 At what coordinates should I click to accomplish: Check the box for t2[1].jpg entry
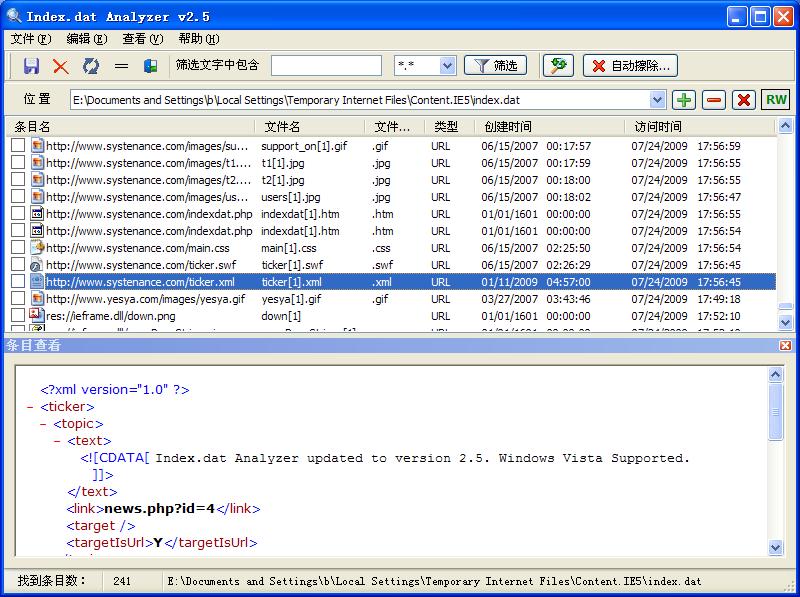[x=18, y=180]
